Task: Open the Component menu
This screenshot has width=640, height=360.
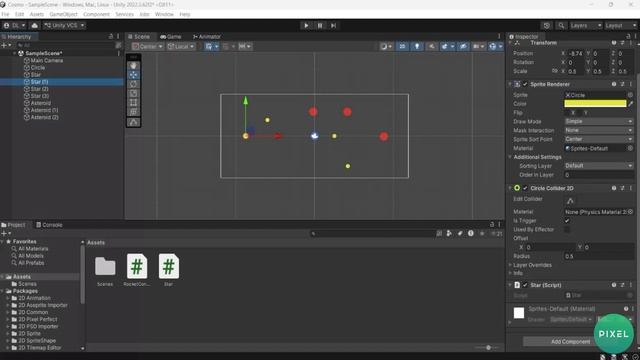Action: [x=96, y=14]
